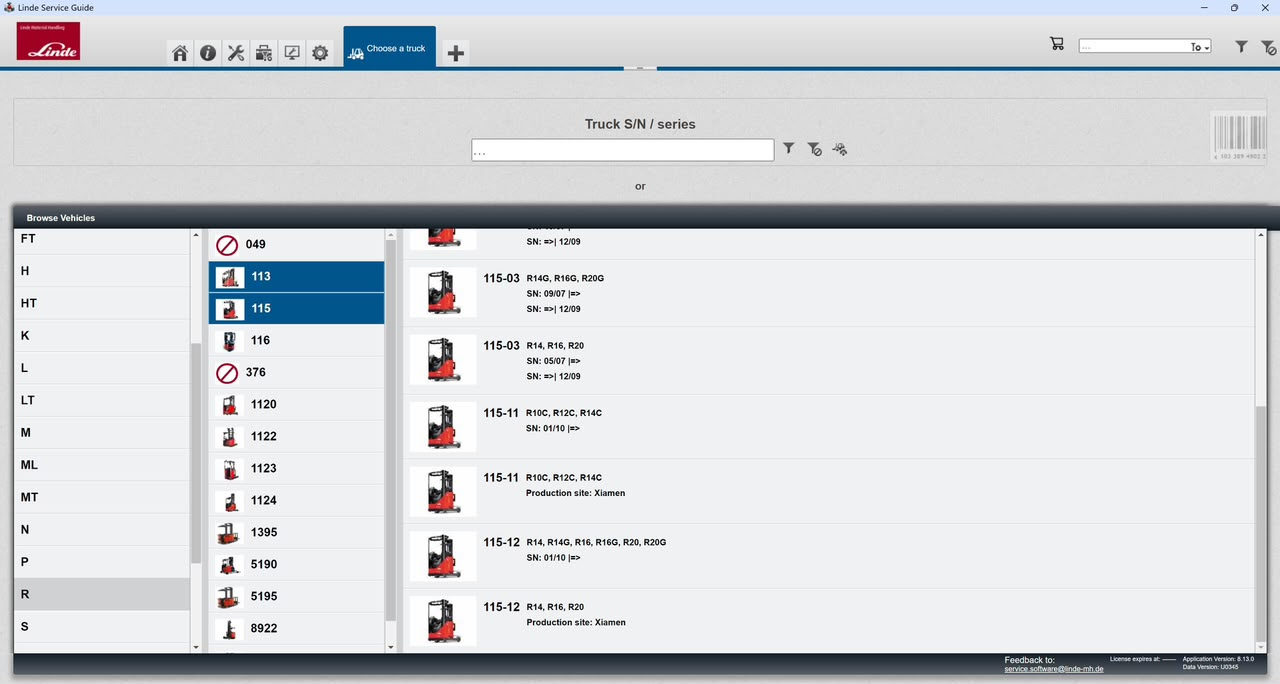Select LT in the vehicle type list
This screenshot has width=1280, height=684.
pyautogui.click(x=102, y=400)
